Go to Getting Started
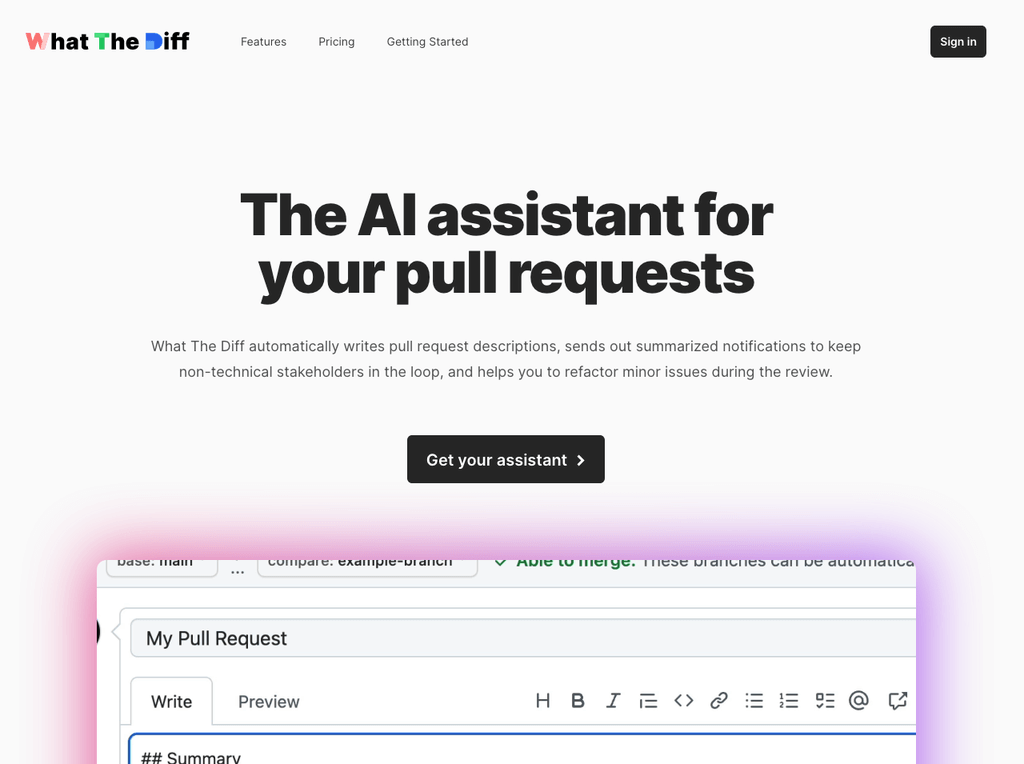 coord(427,42)
